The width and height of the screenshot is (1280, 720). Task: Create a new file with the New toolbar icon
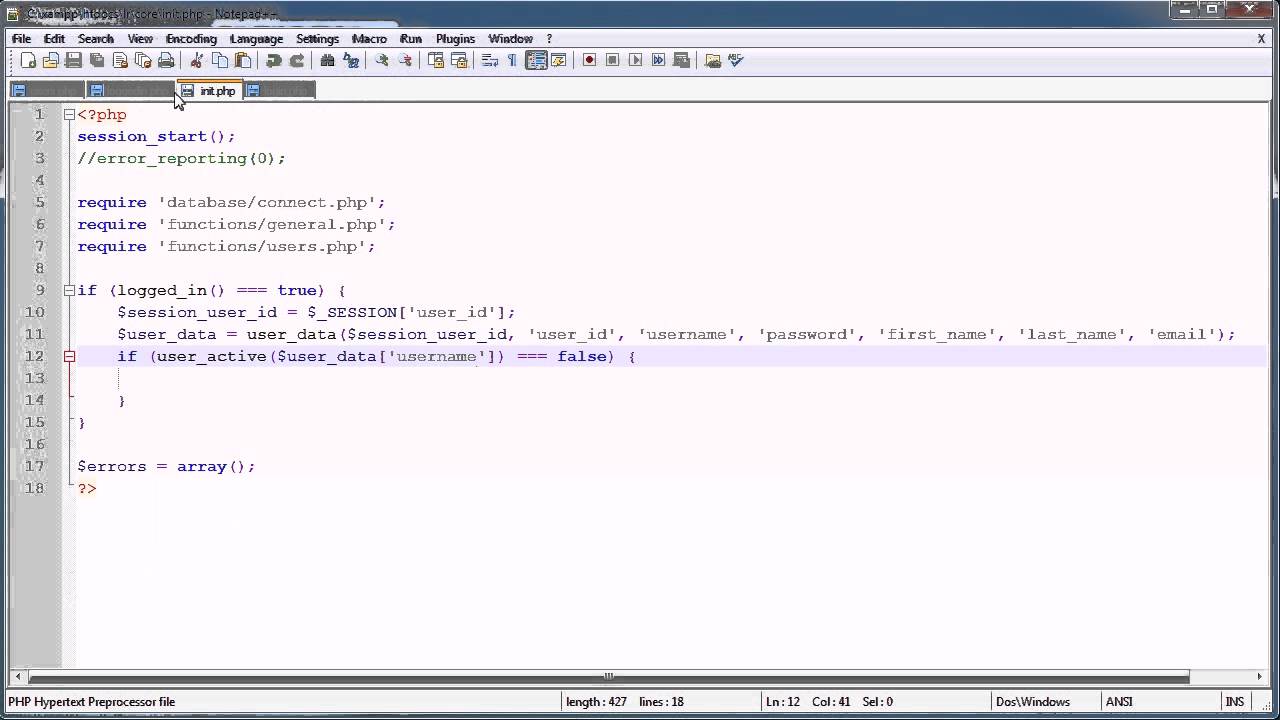point(28,61)
